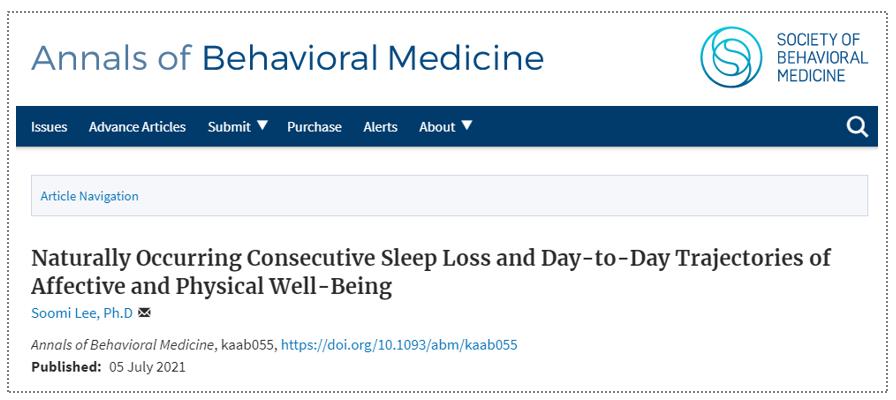Click the article title about Consecutive Sleep Loss
The height and width of the screenshot is (400, 896).
point(430,272)
